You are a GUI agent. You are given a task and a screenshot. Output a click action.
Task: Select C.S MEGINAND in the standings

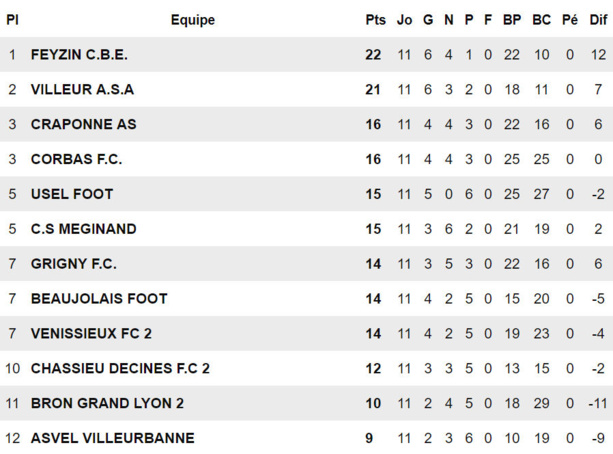tap(83, 229)
